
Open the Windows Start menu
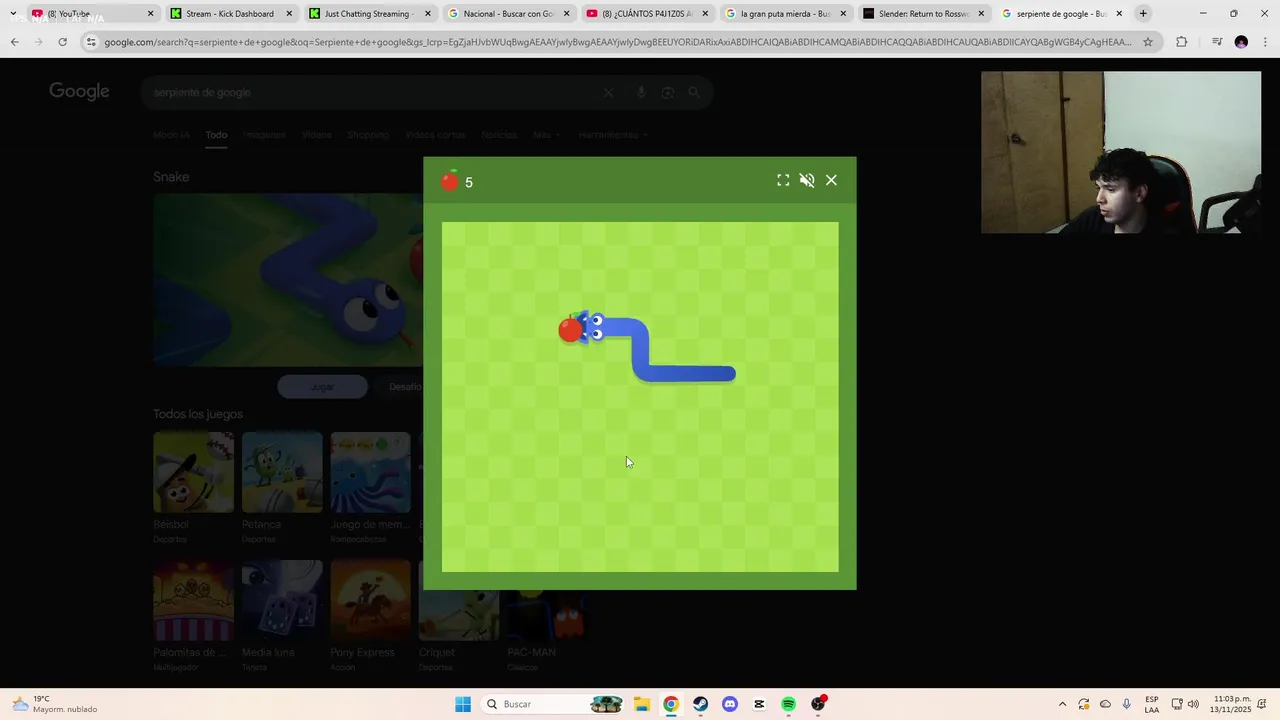coord(462,704)
